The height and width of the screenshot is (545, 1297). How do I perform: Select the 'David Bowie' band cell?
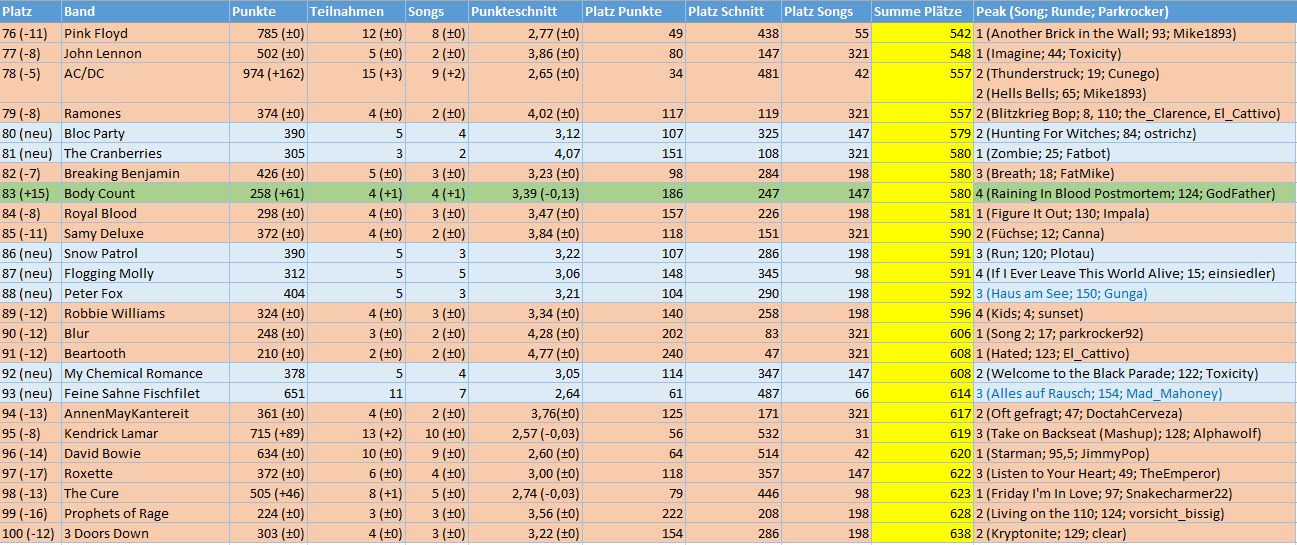(x=144, y=453)
